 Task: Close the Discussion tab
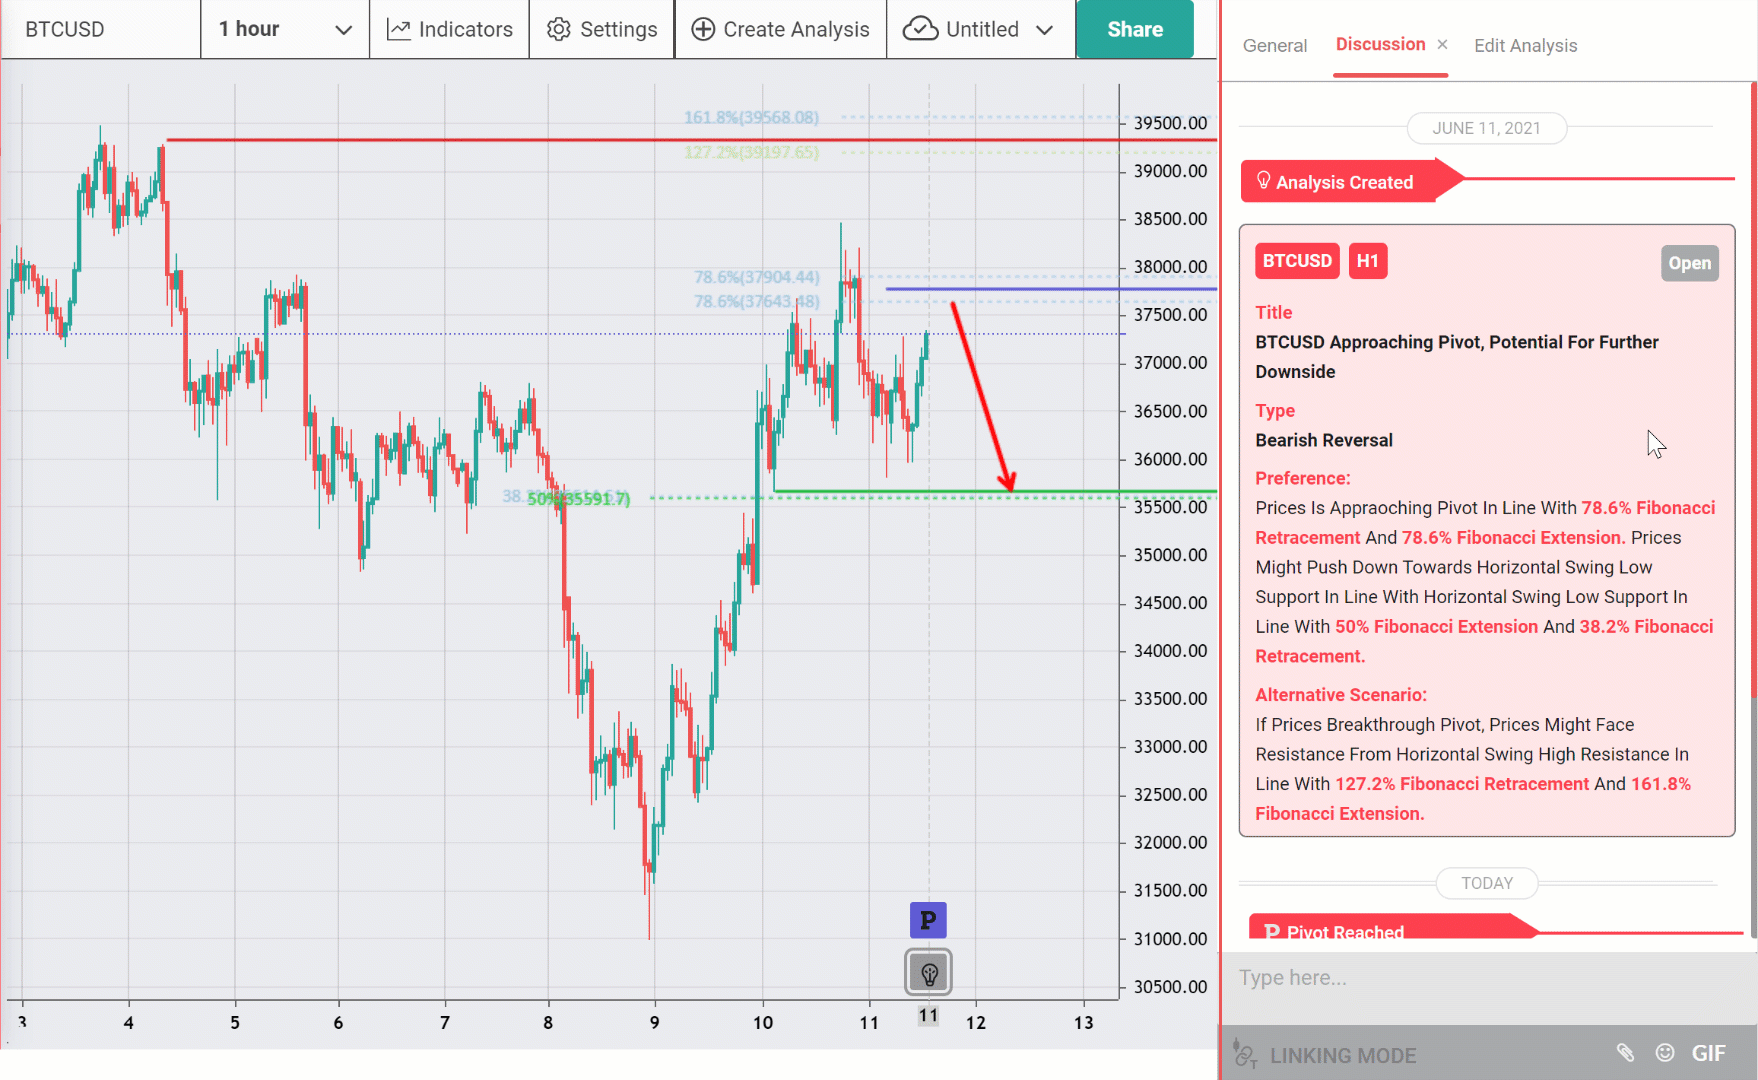(1442, 44)
